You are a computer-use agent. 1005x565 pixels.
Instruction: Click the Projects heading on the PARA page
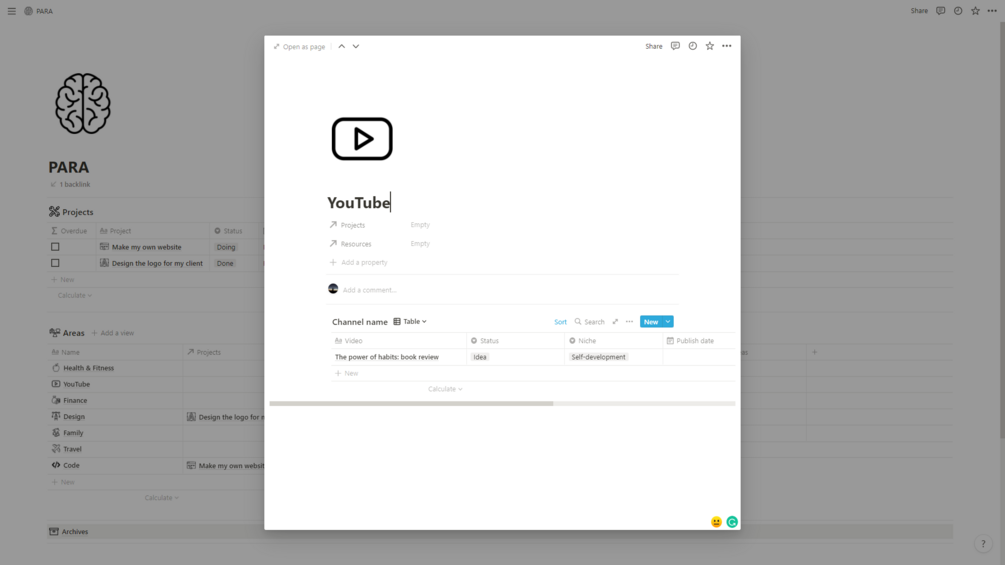point(78,212)
